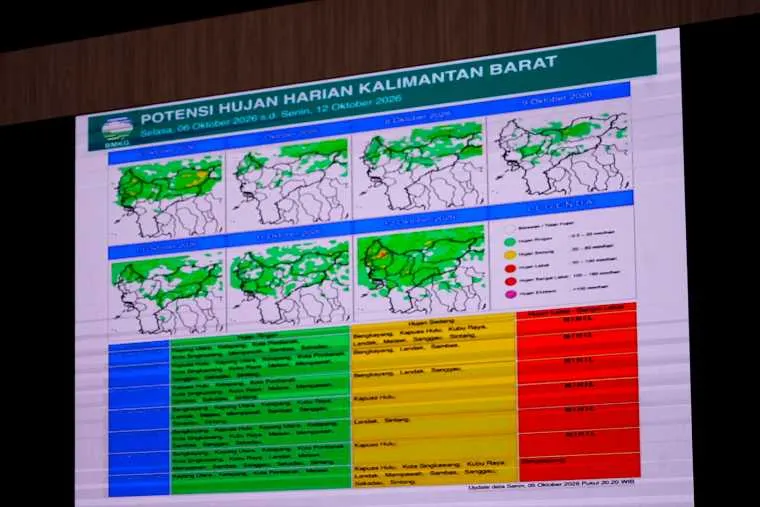
Task: Open the 9 Oktober 2026 rainfall map
Action: click(559, 153)
